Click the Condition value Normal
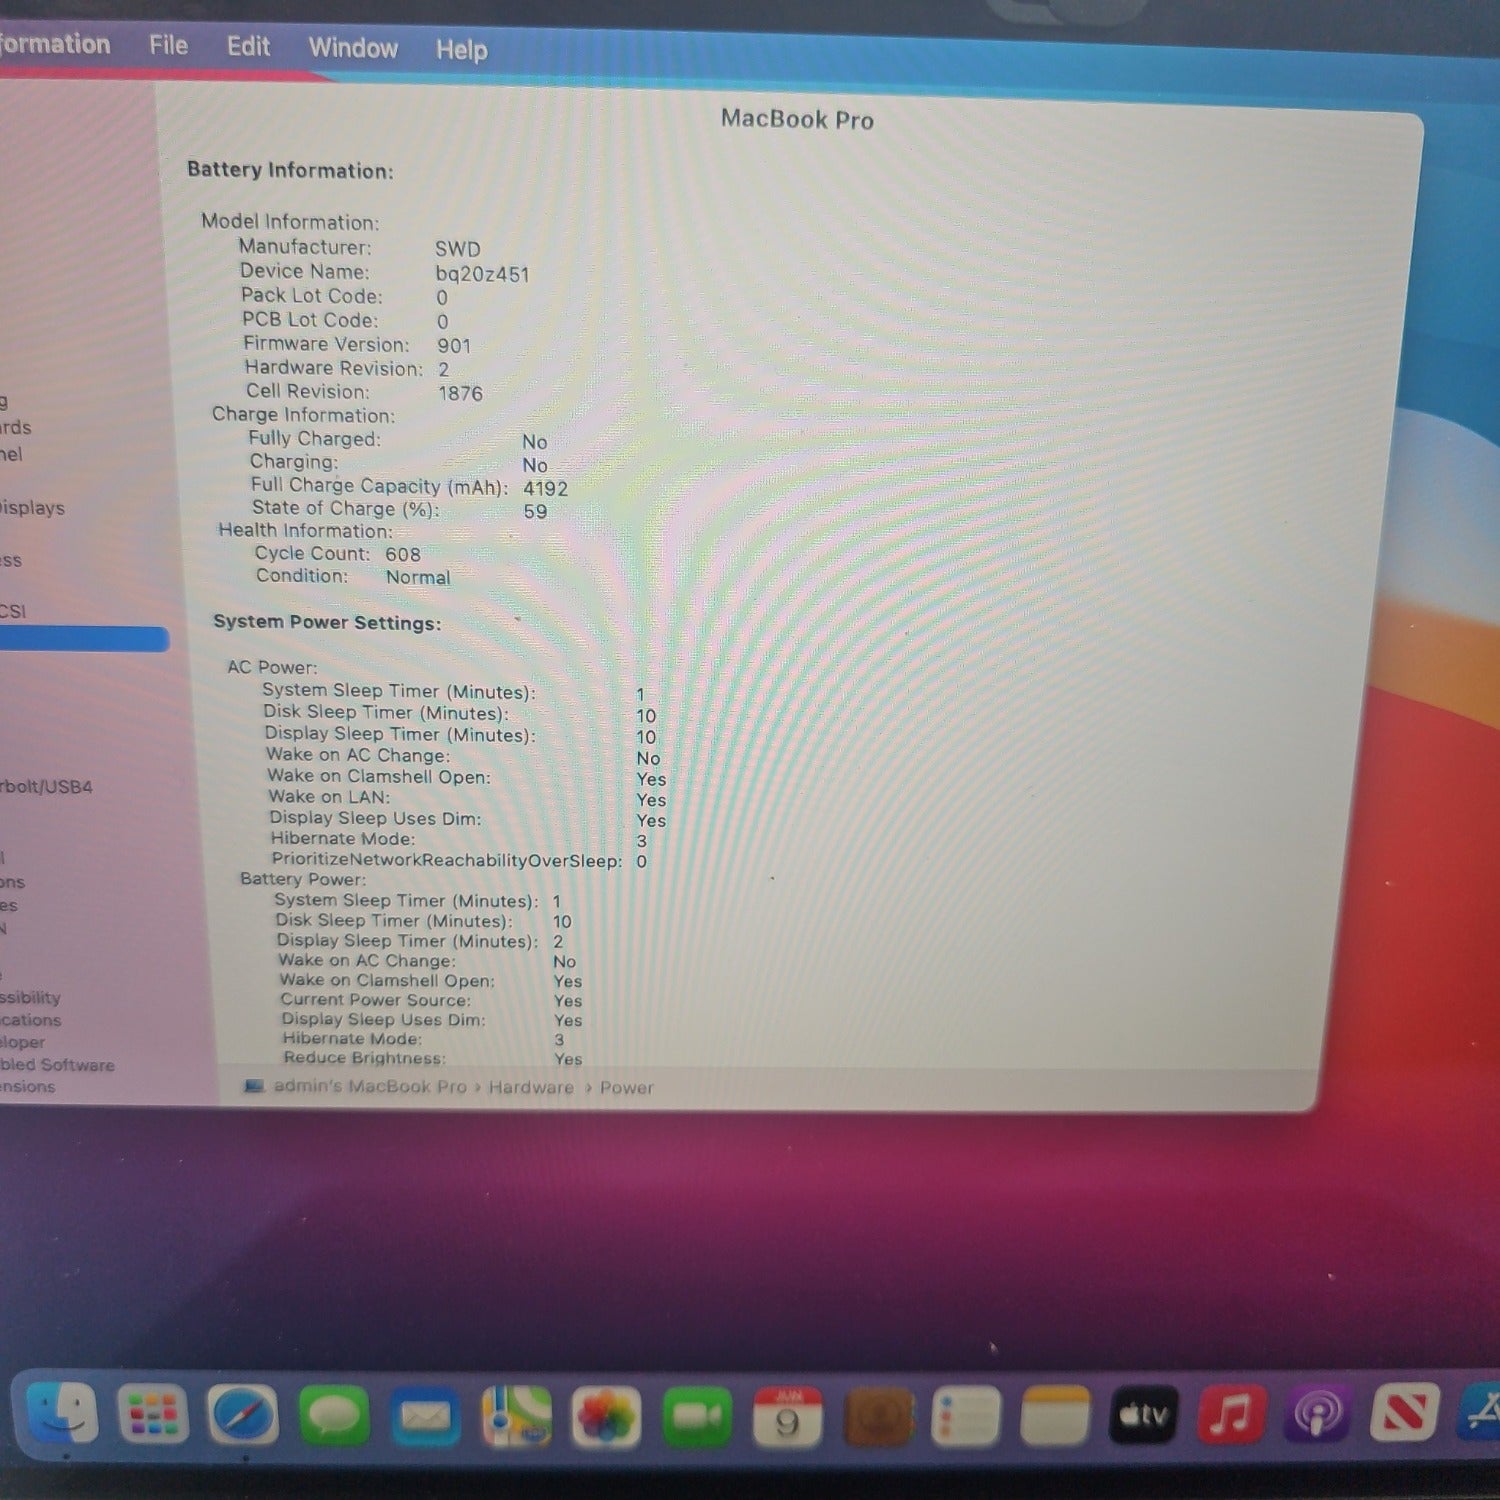The image size is (1500, 1500). pos(418,577)
